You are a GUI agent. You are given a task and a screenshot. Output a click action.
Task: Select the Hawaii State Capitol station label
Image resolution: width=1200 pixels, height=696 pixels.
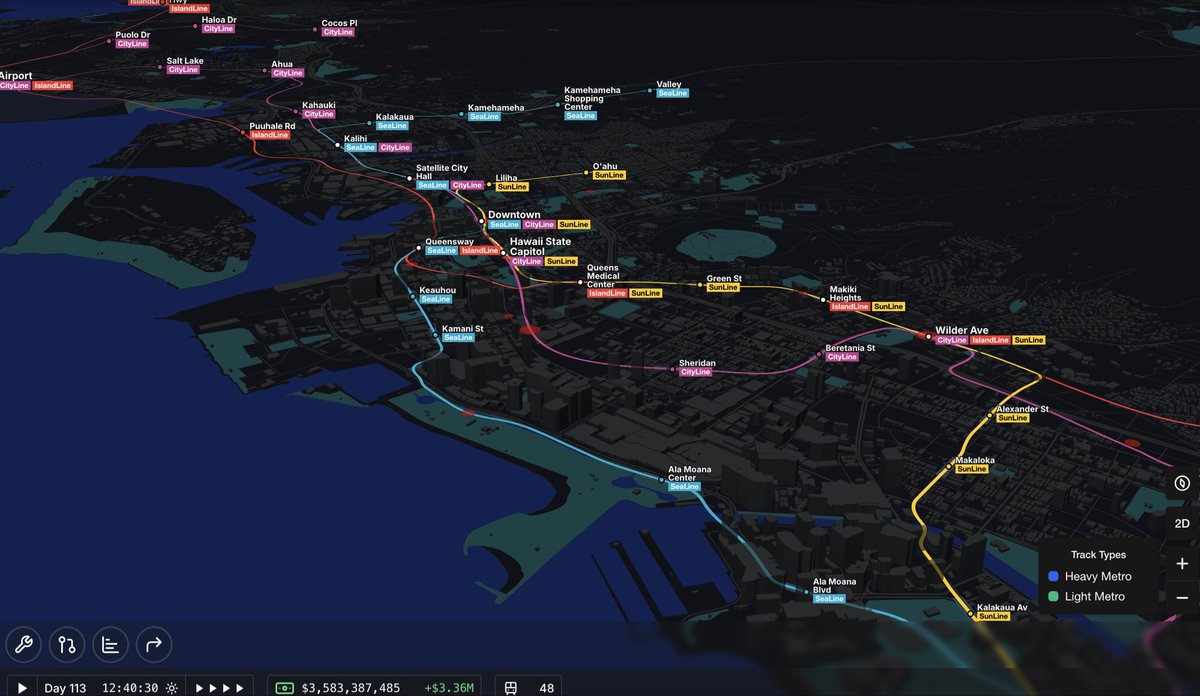(540, 246)
